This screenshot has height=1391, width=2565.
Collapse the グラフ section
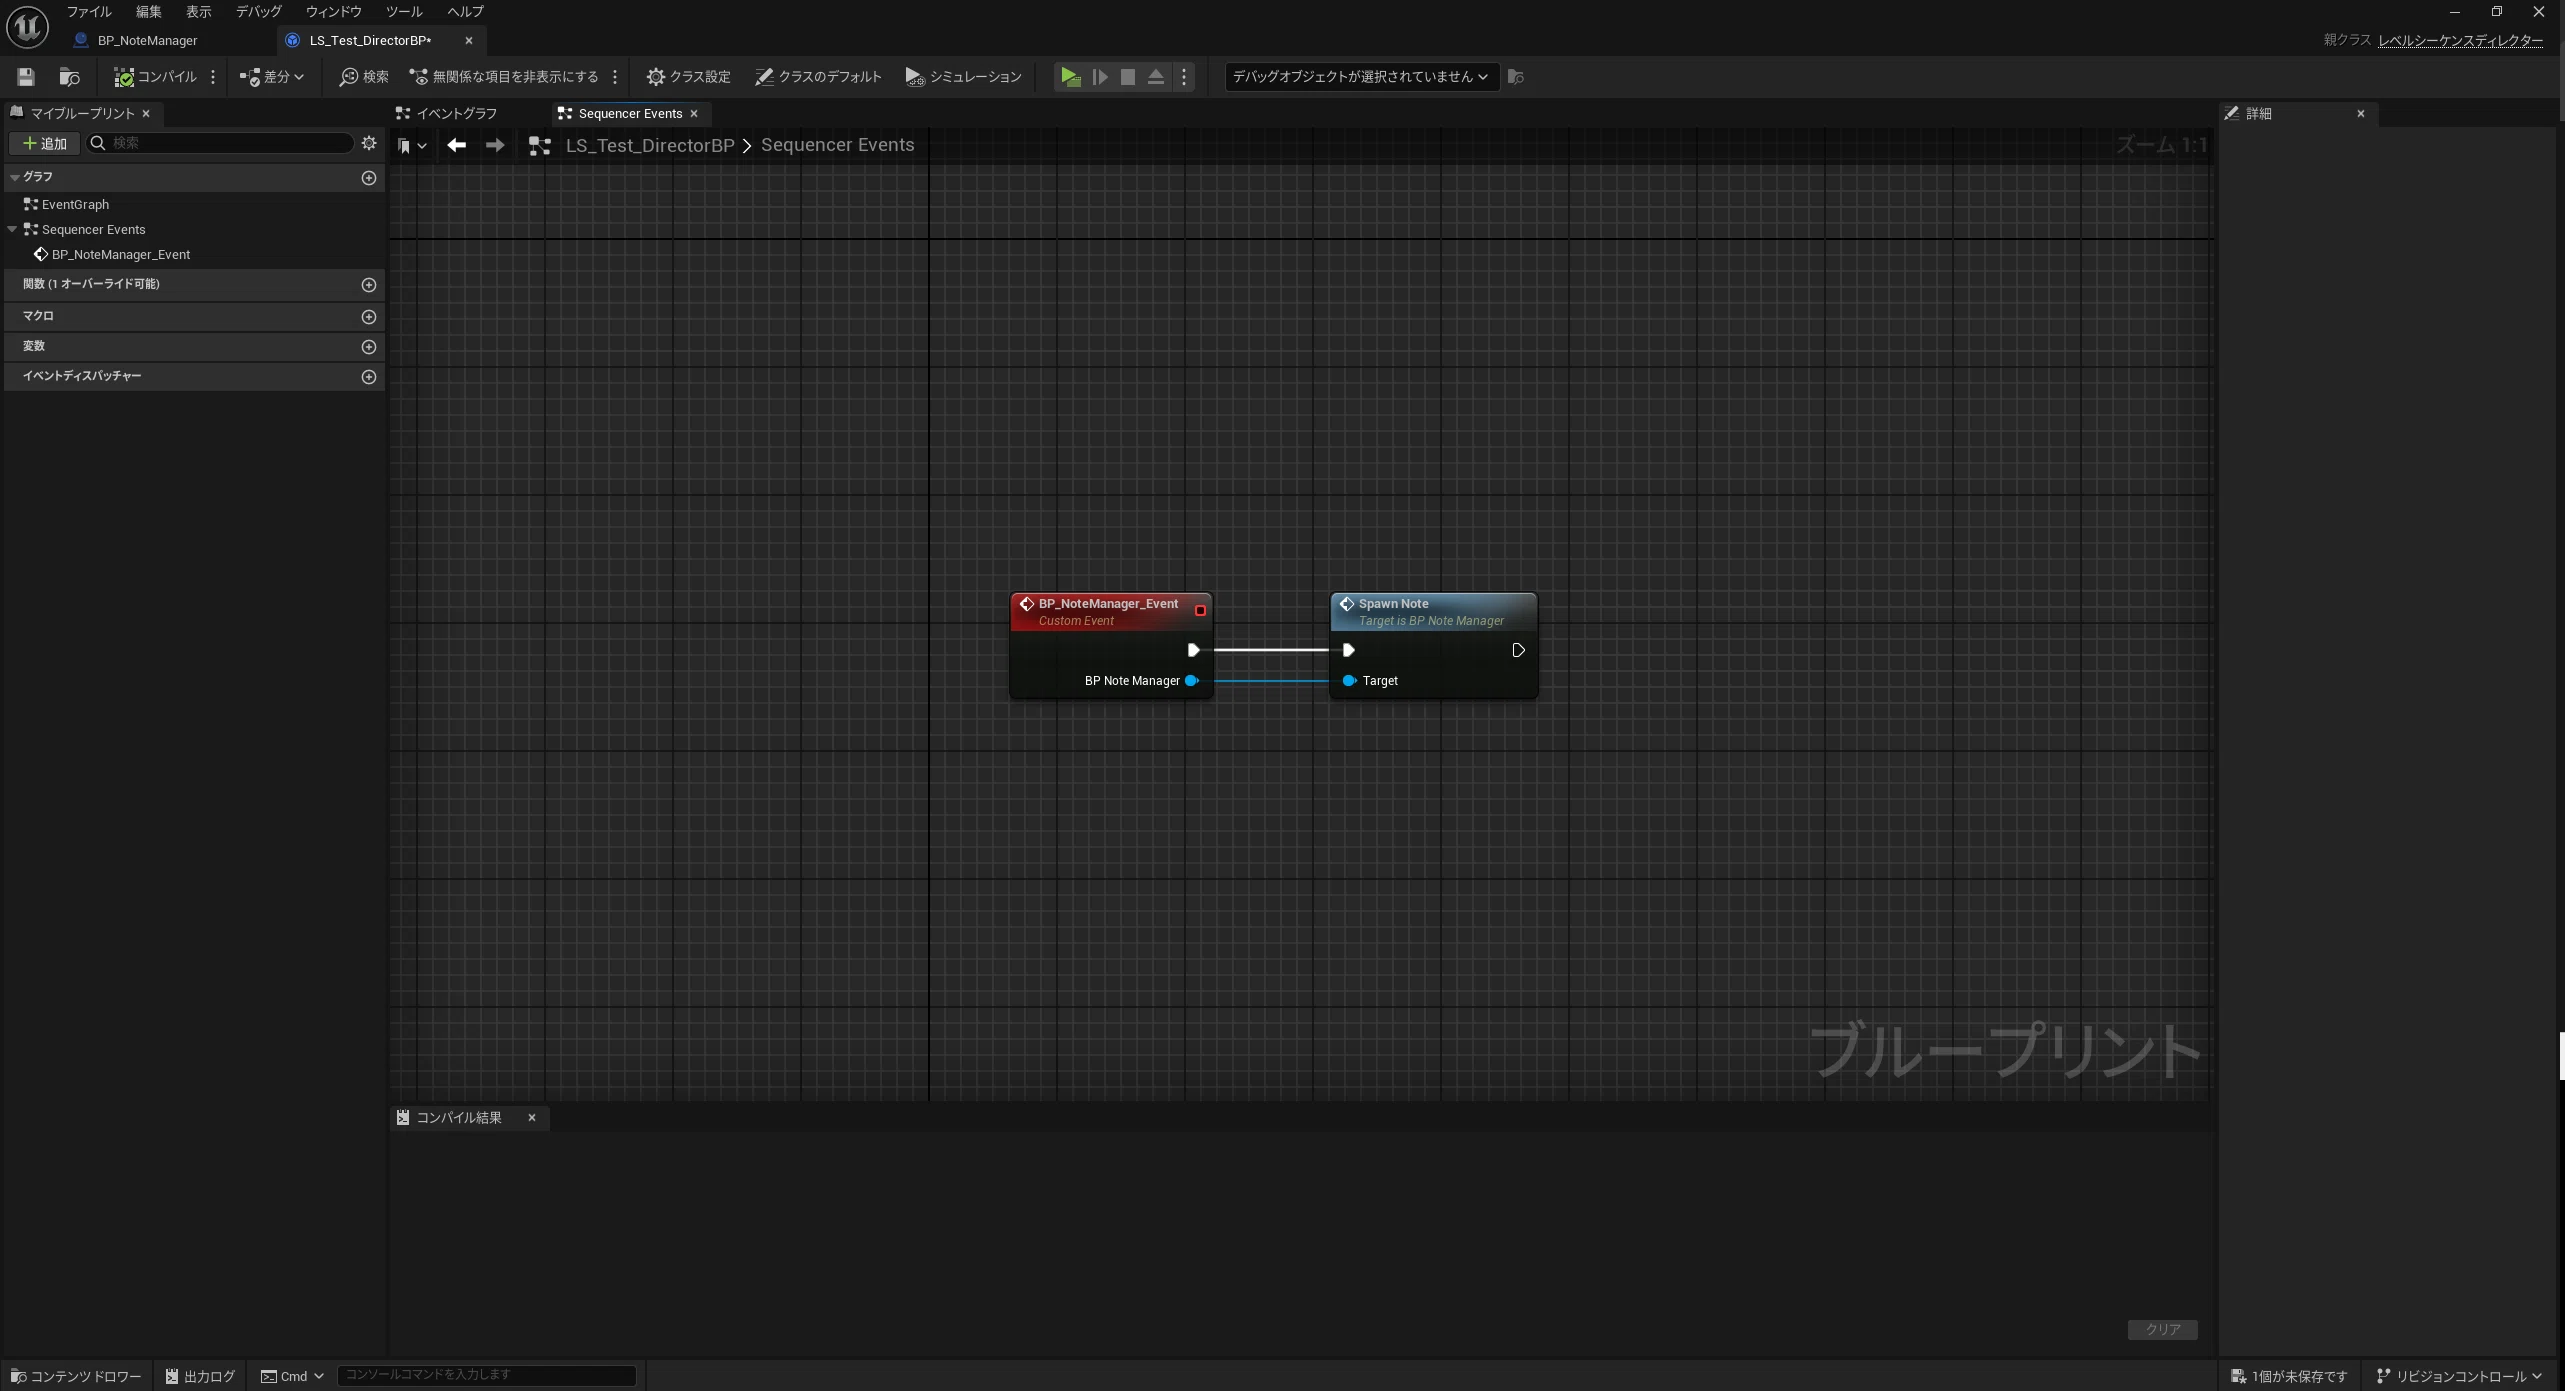coord(15,177)
